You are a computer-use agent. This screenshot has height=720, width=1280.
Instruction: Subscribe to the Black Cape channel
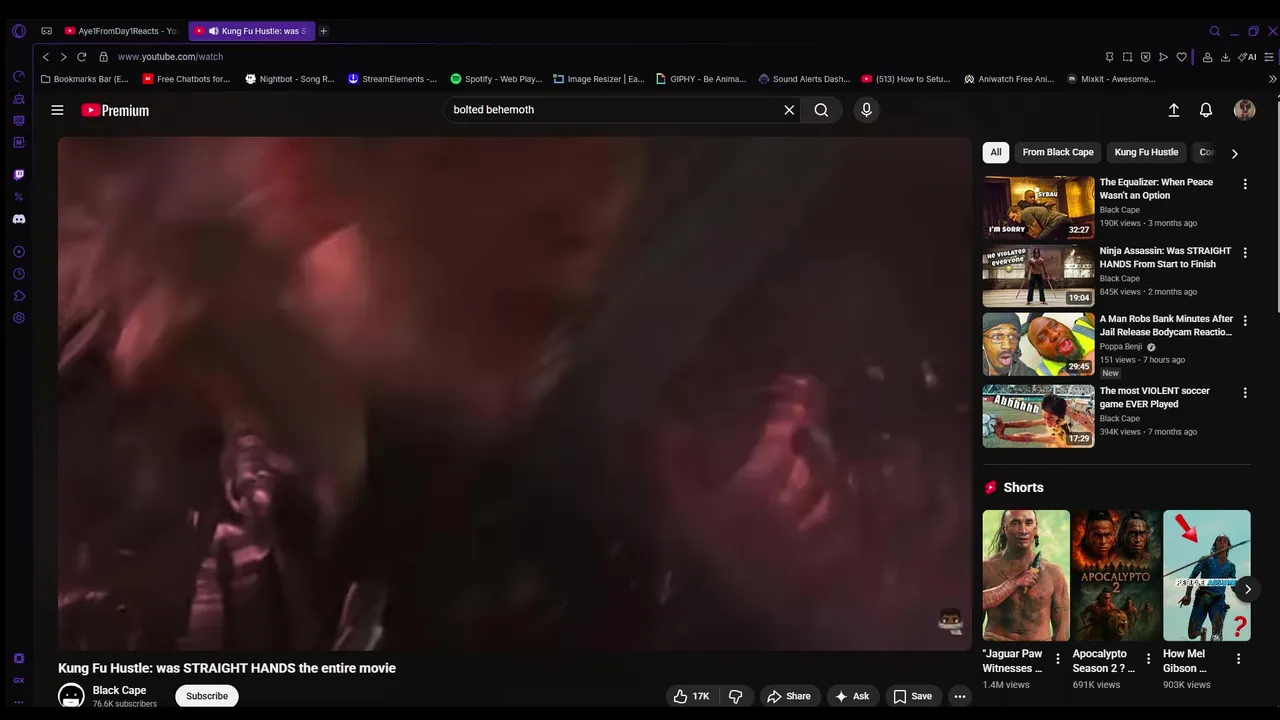pos(207,696)
